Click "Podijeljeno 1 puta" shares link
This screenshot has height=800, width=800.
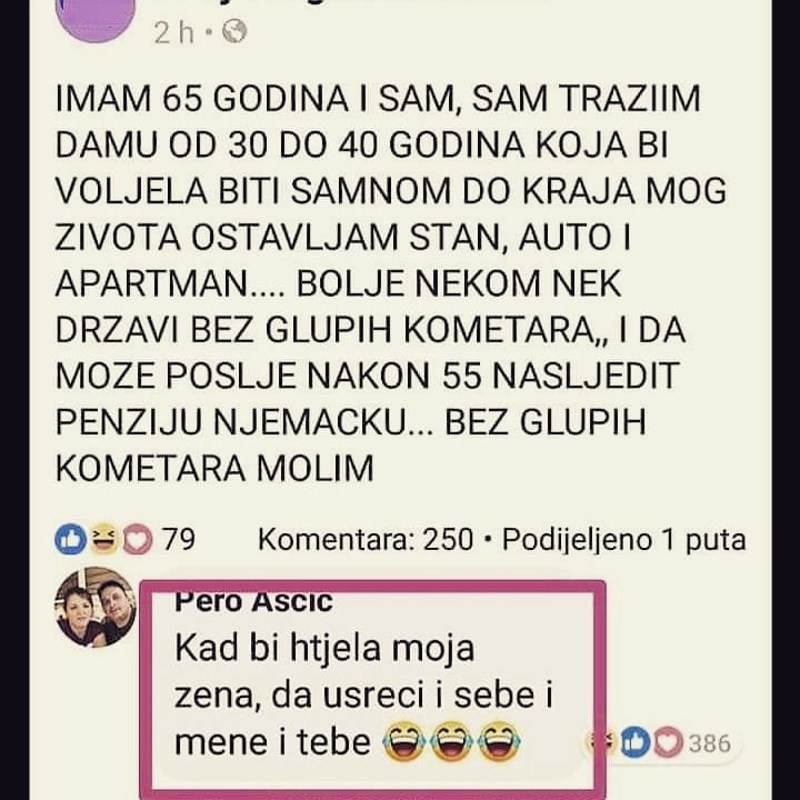point(623,540)
